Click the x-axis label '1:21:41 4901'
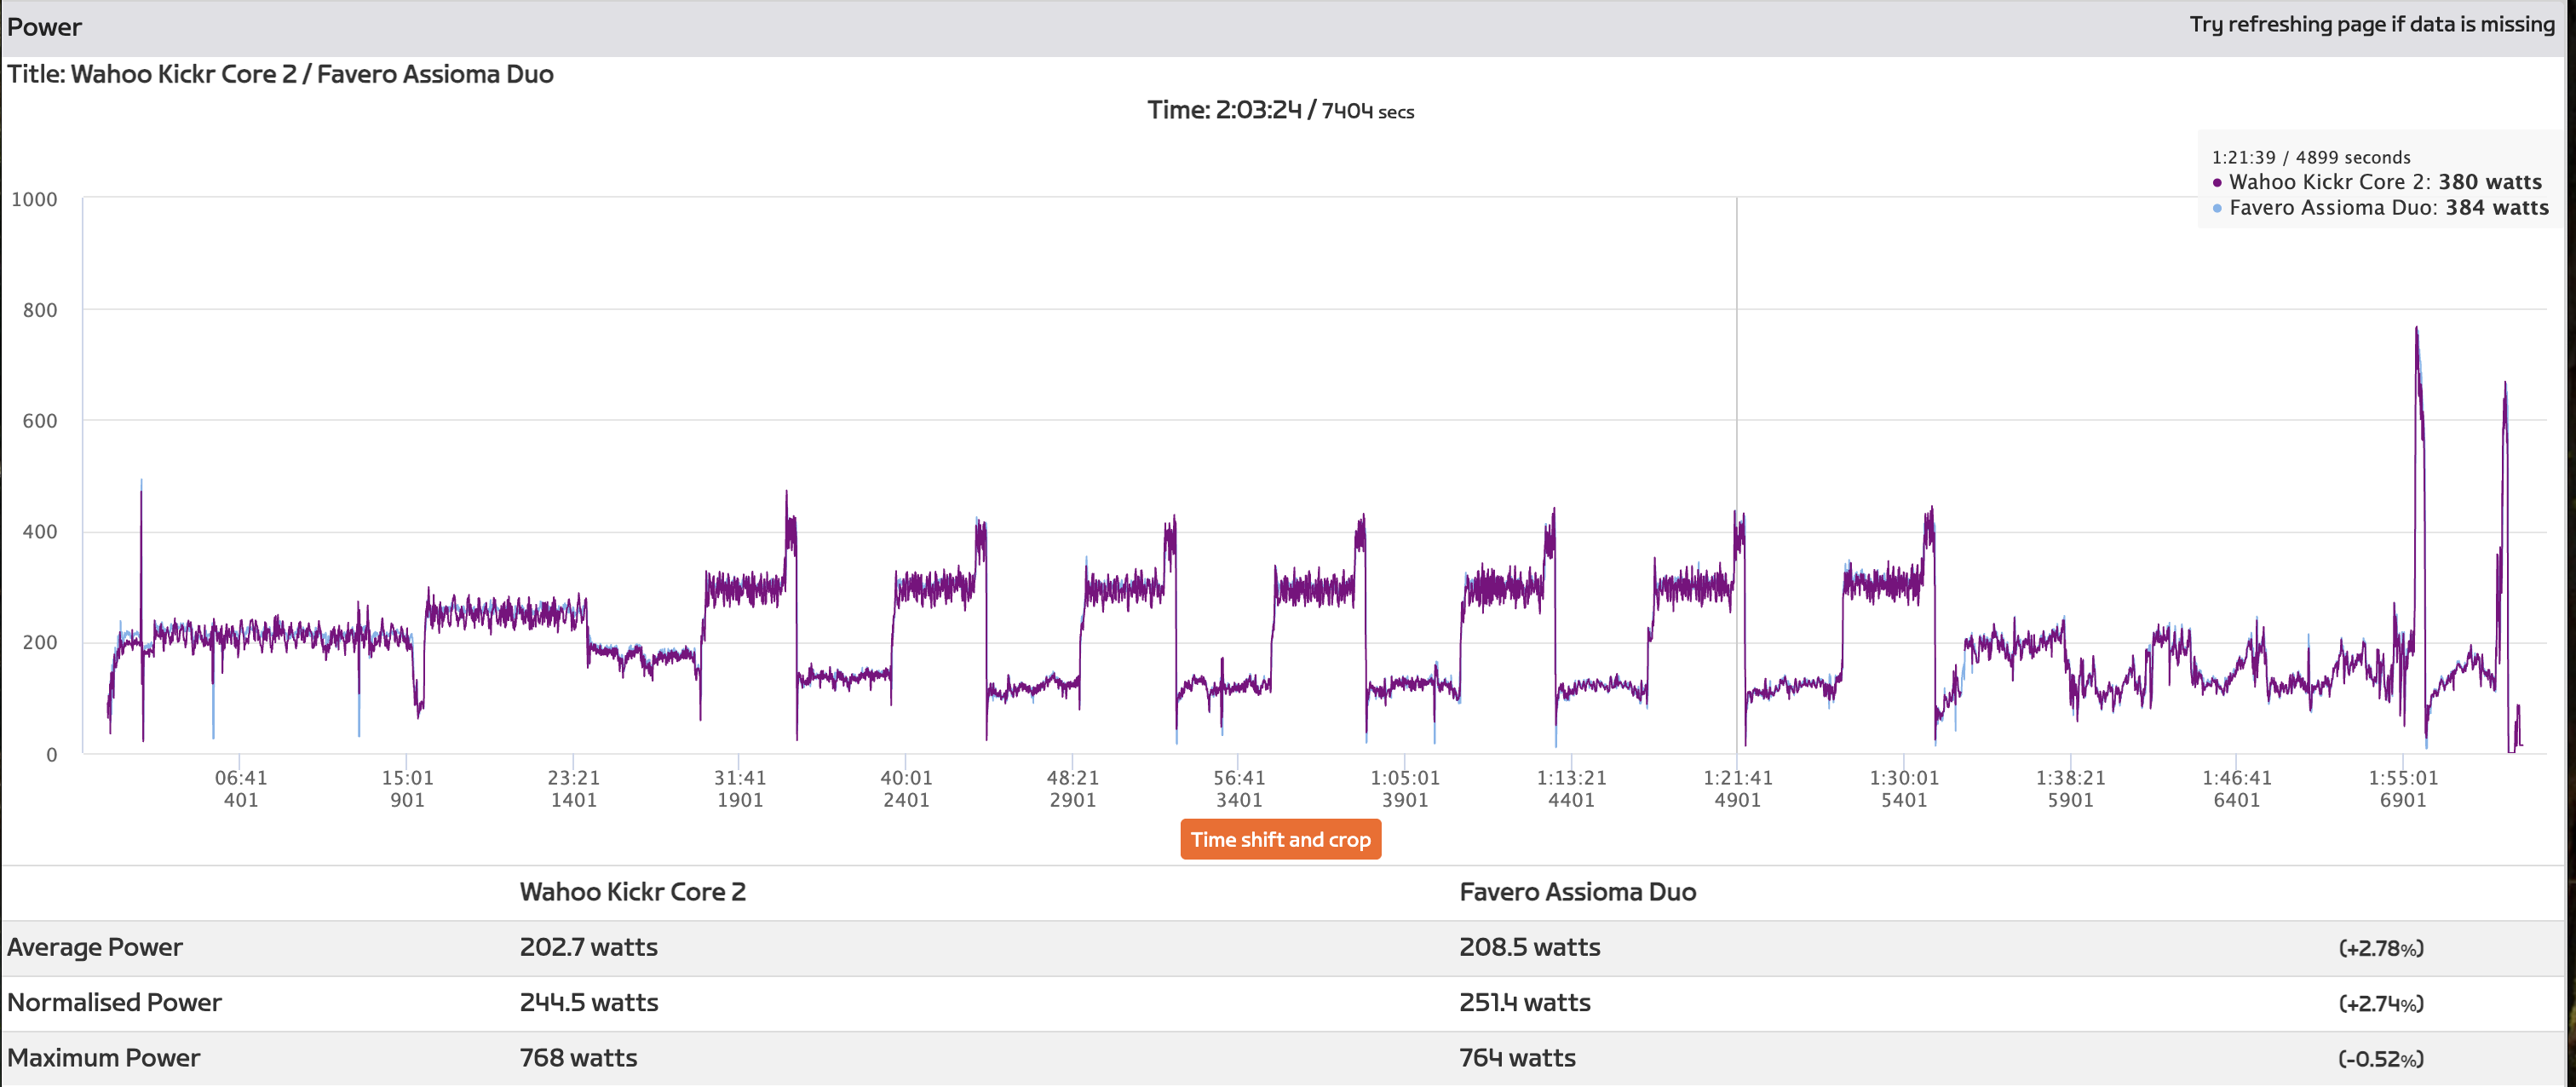This screenshot has width=2576, height=1087. coord(1738,788)
